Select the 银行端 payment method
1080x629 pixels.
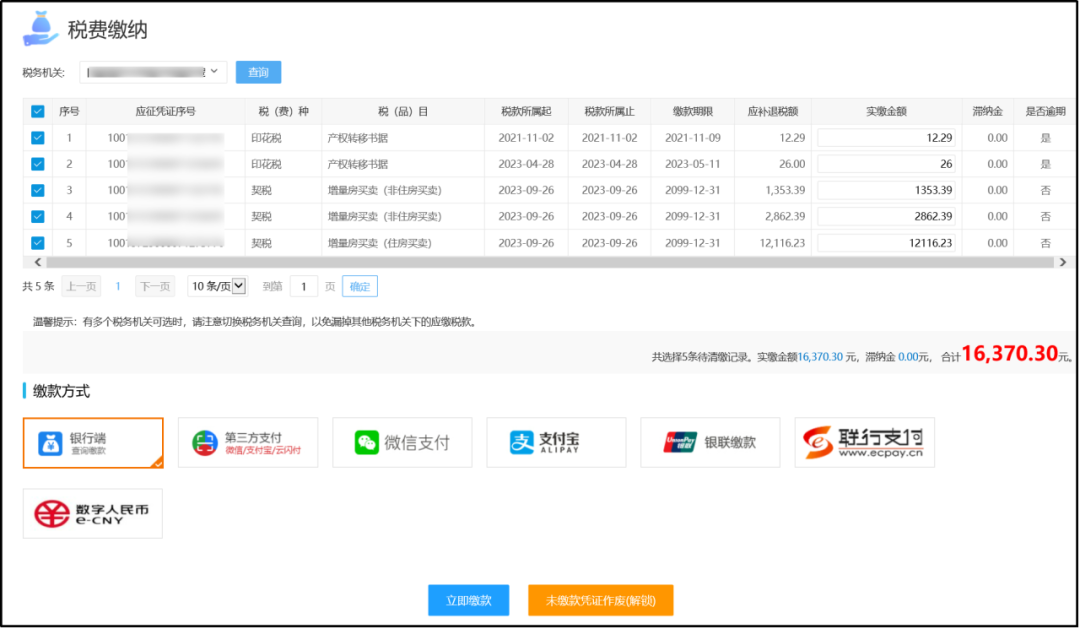93,443
